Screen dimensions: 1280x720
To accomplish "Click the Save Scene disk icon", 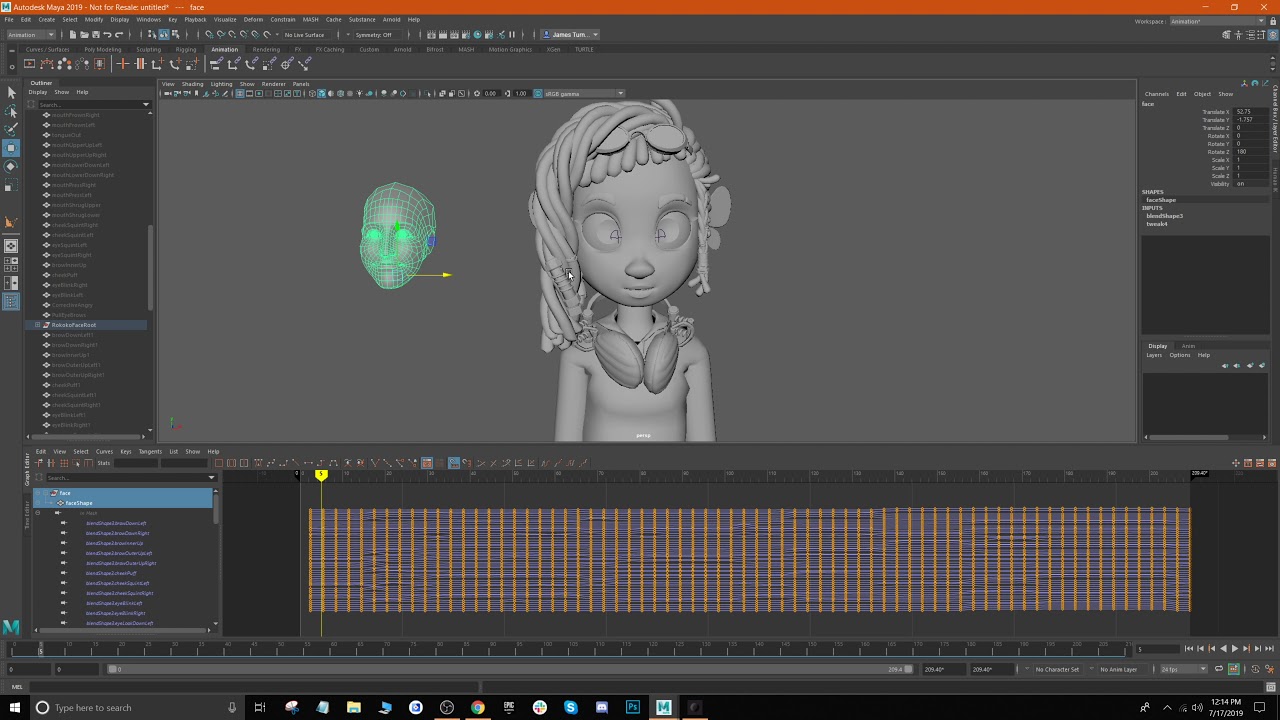I will point(95,34).
